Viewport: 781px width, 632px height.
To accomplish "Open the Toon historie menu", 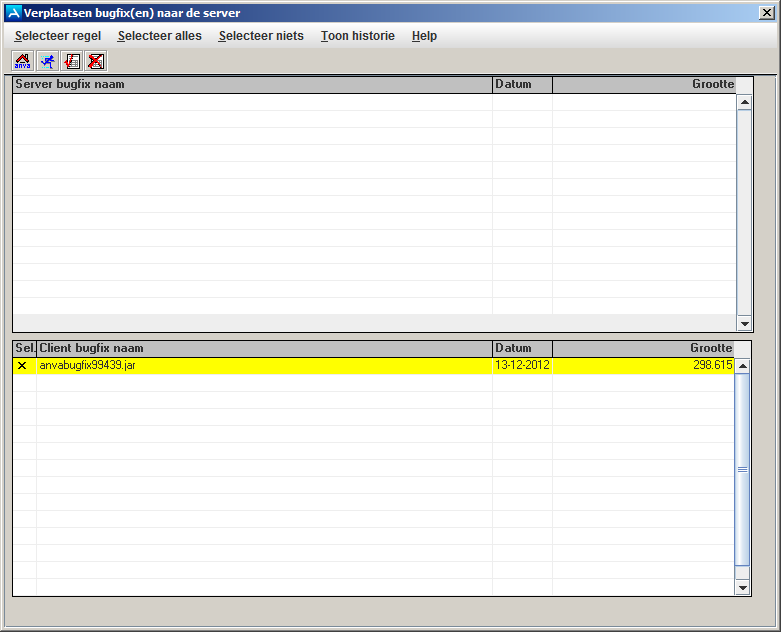I will coord(357,36).
